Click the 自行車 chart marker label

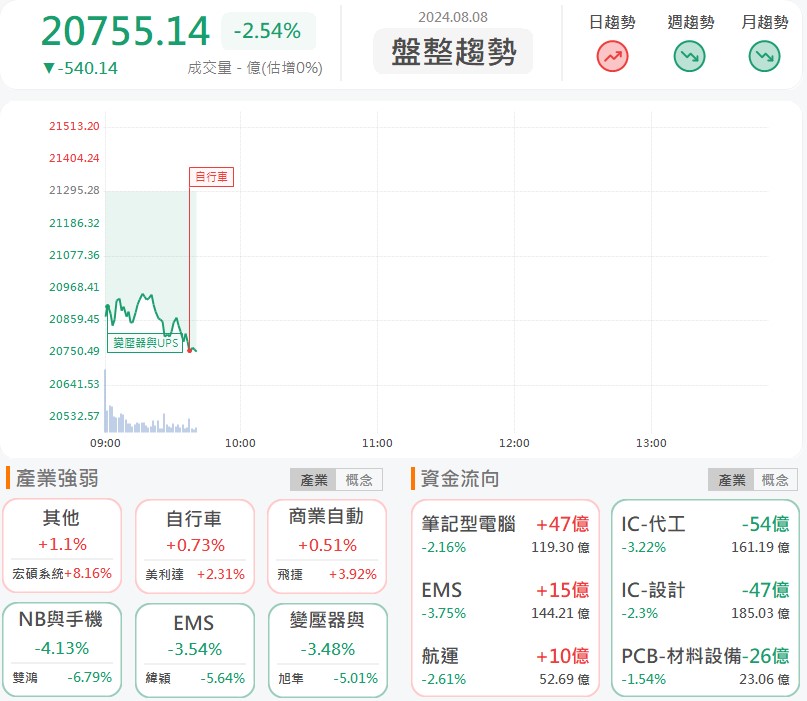click(211, 177)
